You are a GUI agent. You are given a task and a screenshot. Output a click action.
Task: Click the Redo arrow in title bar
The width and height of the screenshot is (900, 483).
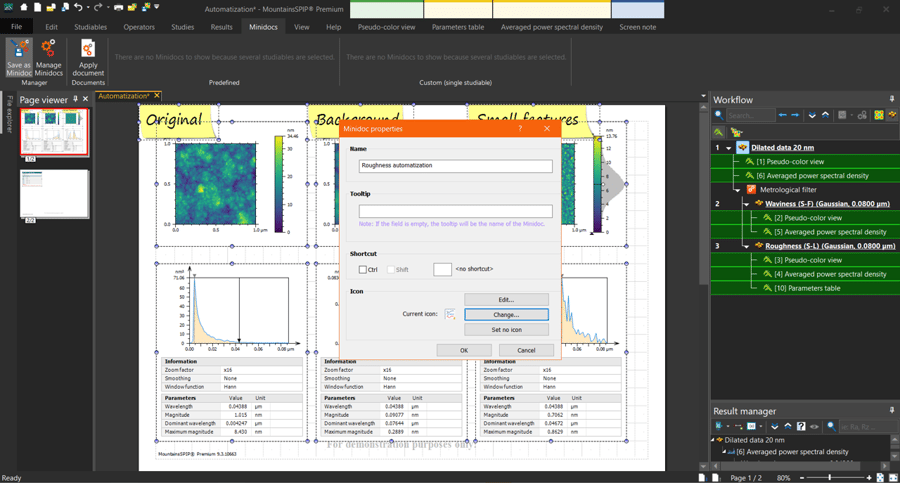click(x=98, y=7)
